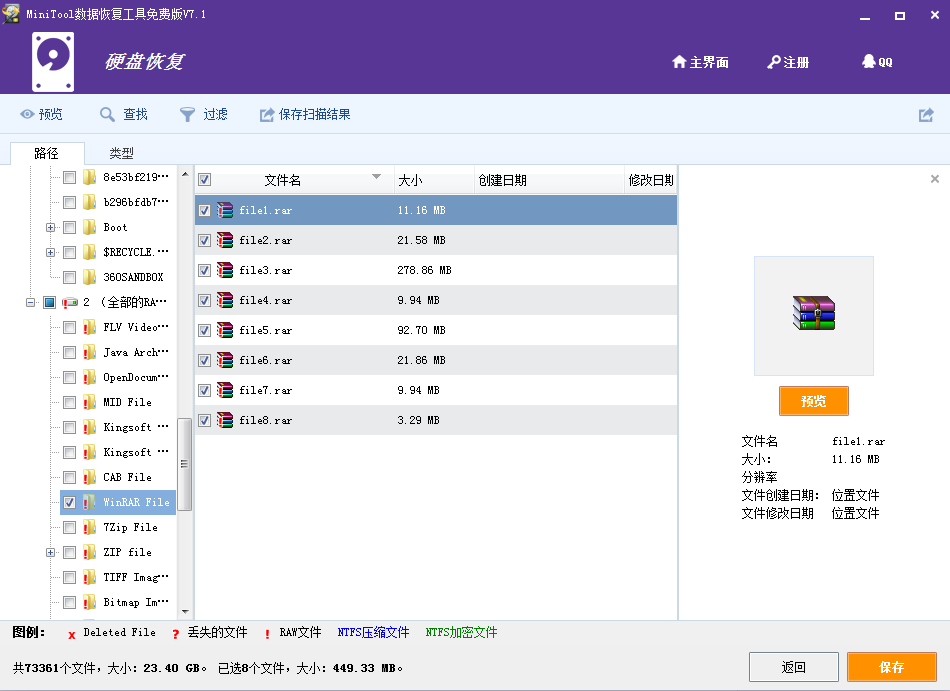
Task: Sort by 大小 column header
Action: coord(434,180)
